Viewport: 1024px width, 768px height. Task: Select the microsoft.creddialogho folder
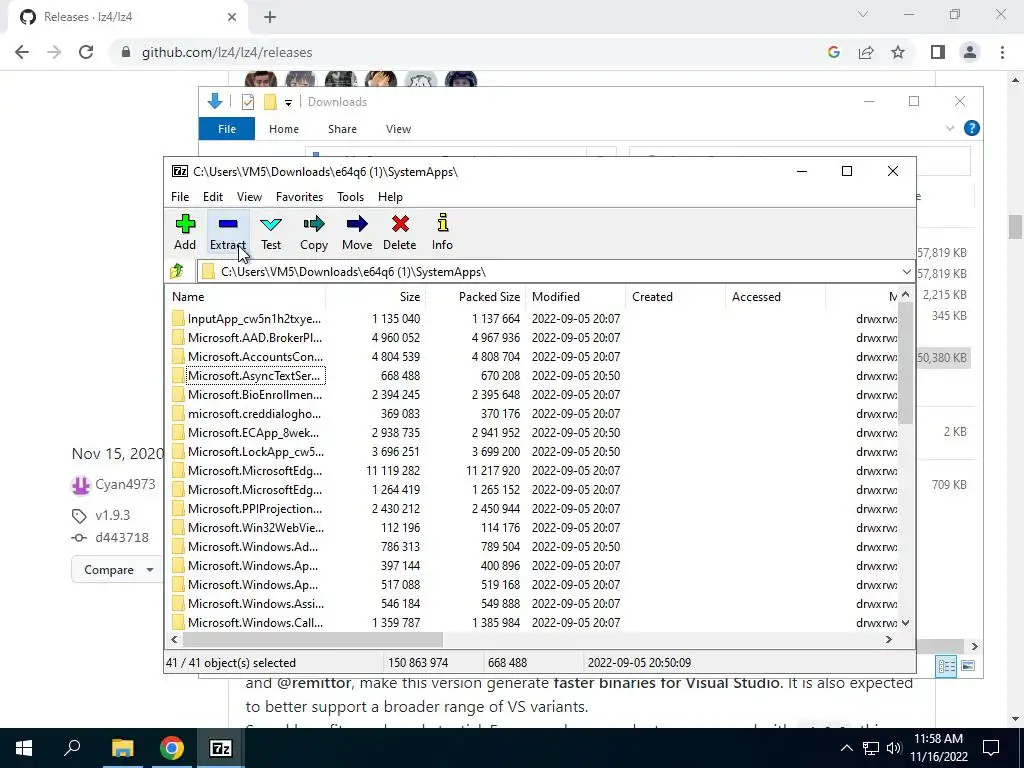click(254, 413)
